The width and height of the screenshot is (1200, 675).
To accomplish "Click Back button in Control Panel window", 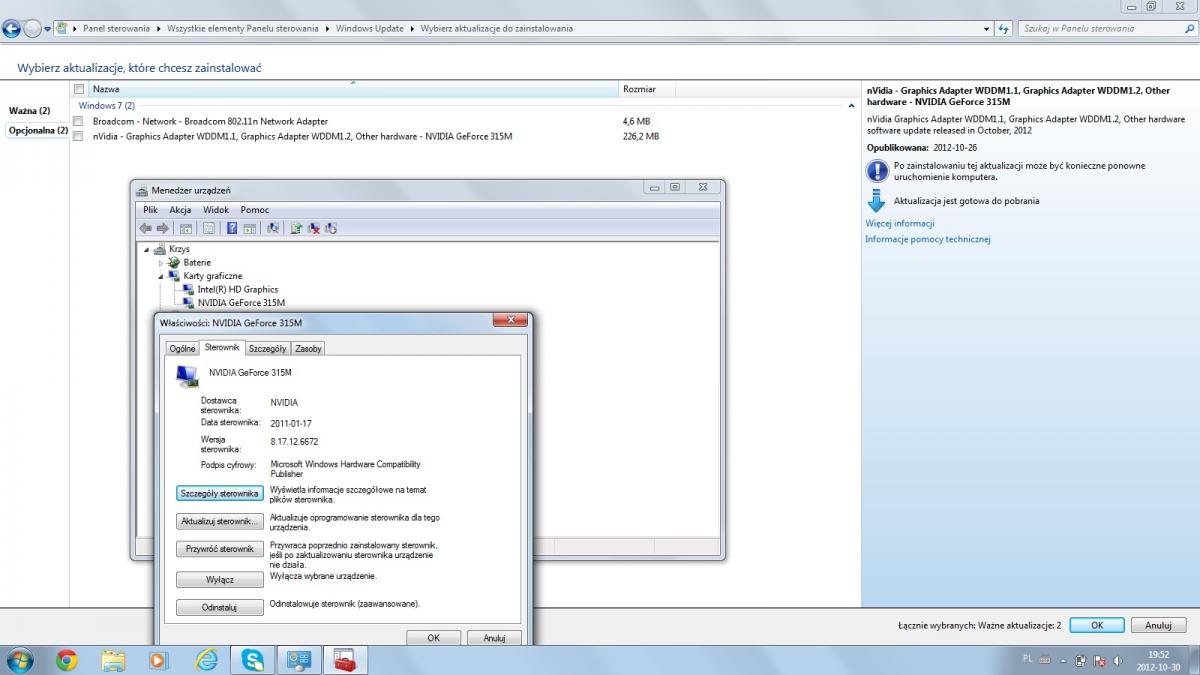I will click(12, 29).
